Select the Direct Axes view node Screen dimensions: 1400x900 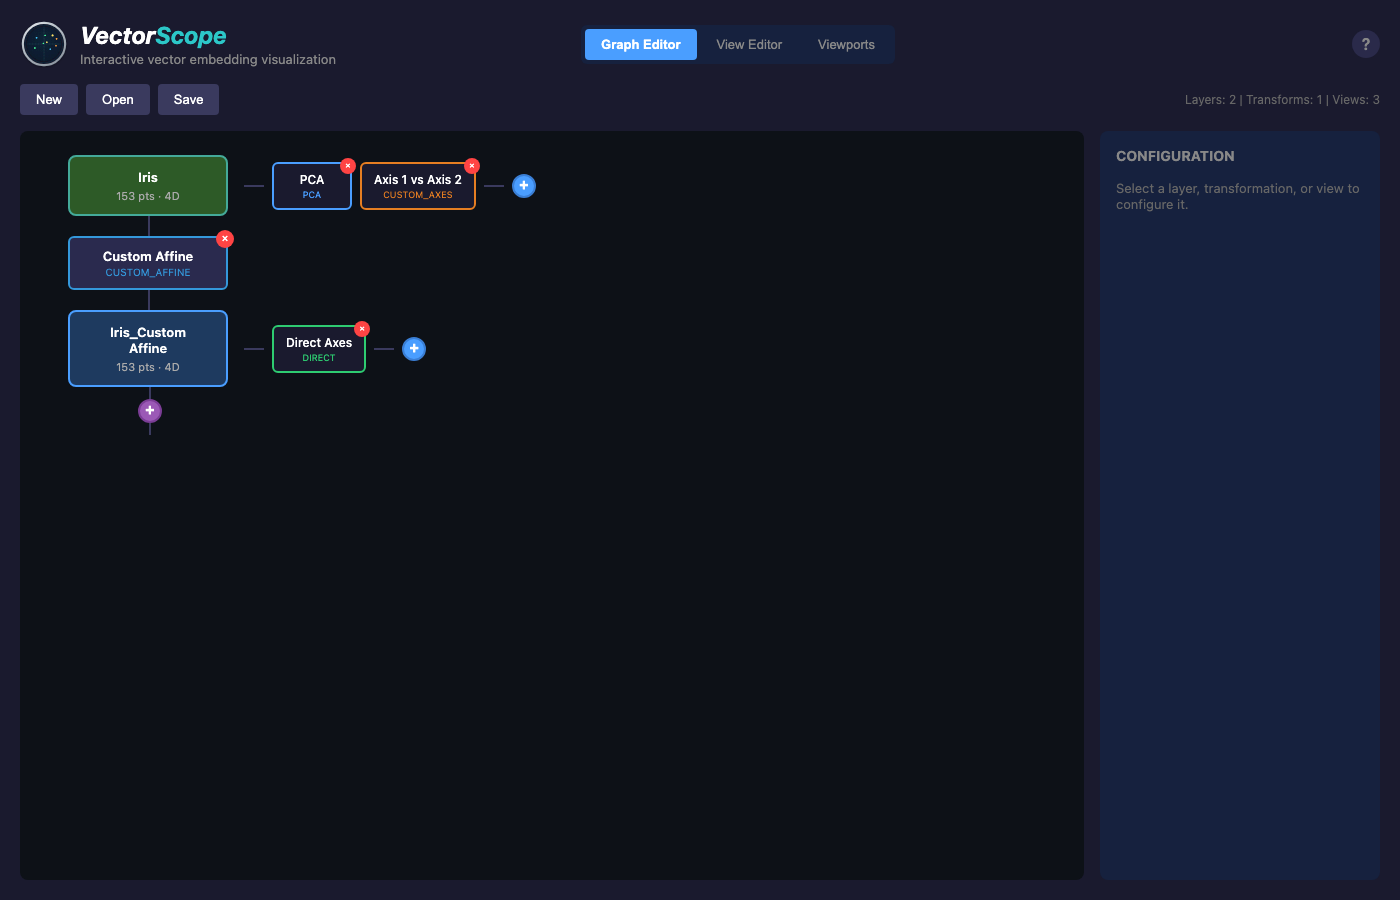[x=318, y=350]
